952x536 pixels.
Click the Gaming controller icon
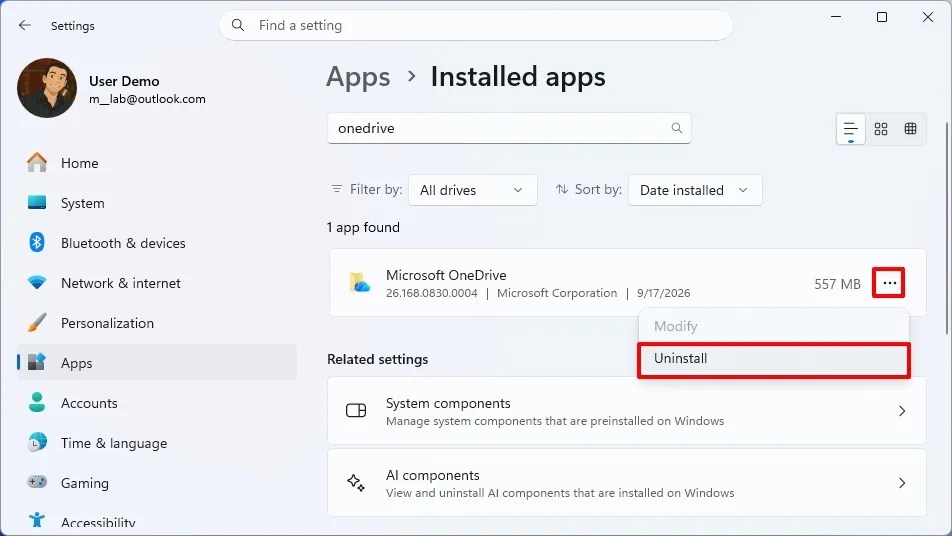click(37, 483)
